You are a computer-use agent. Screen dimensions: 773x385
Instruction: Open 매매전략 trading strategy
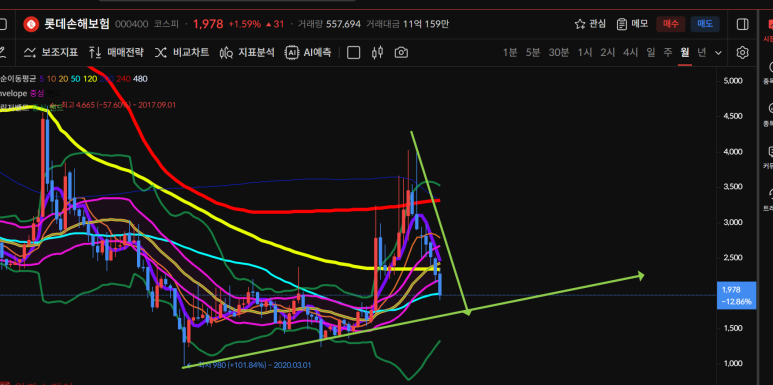pyautogui.click(x=116, y=52)
